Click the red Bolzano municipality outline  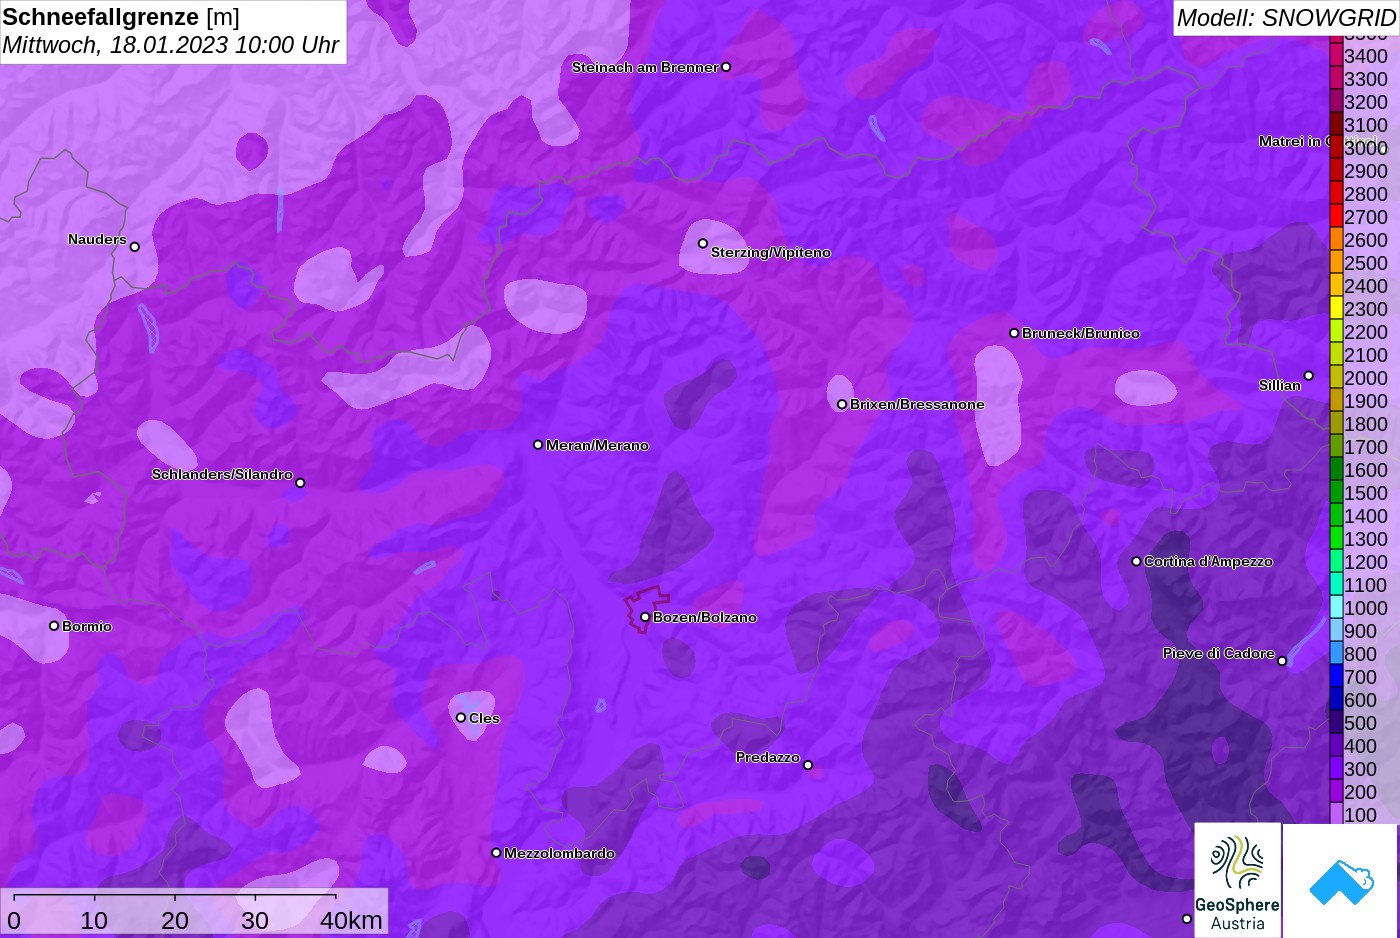[646, 609]
